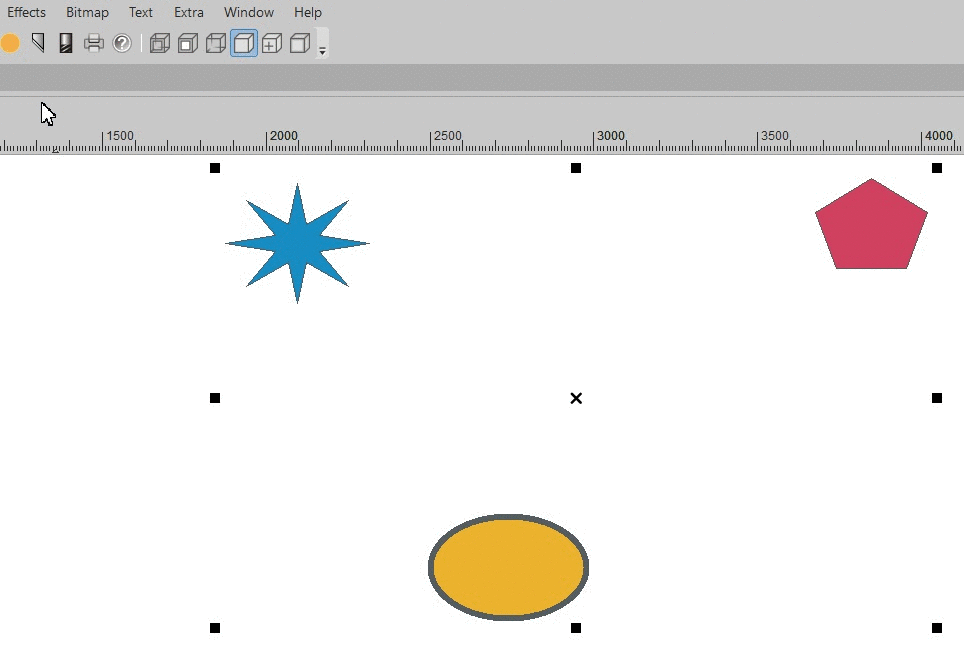The width and height of the screenshot is (964, 650).
Task: Click the 2500 mark on horizontal ruler
Action: (448, 135)
